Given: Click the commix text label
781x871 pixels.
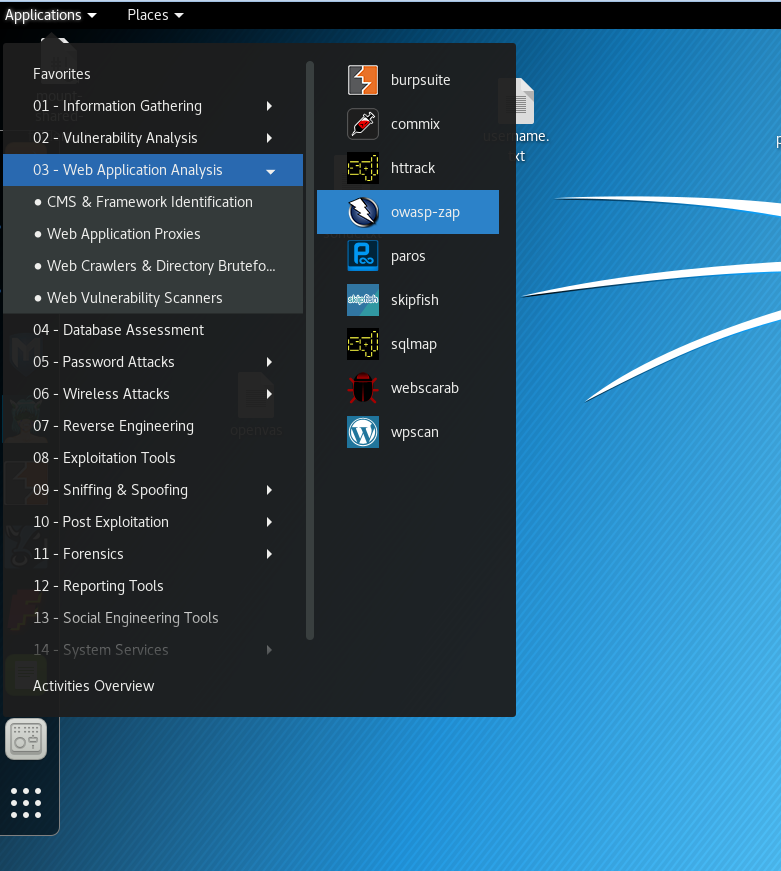Looking at the screenshot, I should (415, 124).
